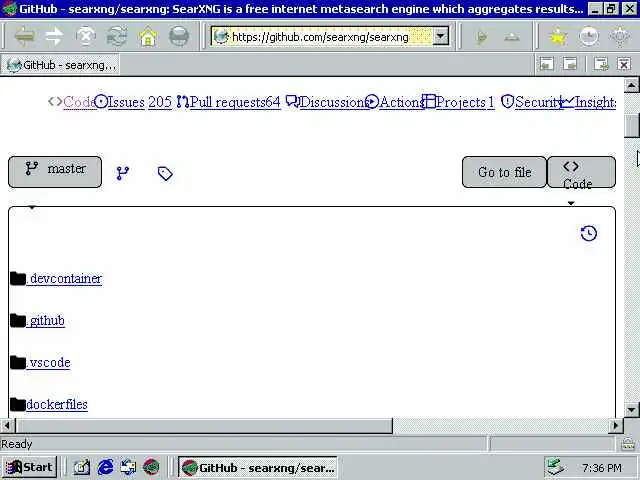
Task: Expand the Code clone dropdown button
Action: (581, 172)
